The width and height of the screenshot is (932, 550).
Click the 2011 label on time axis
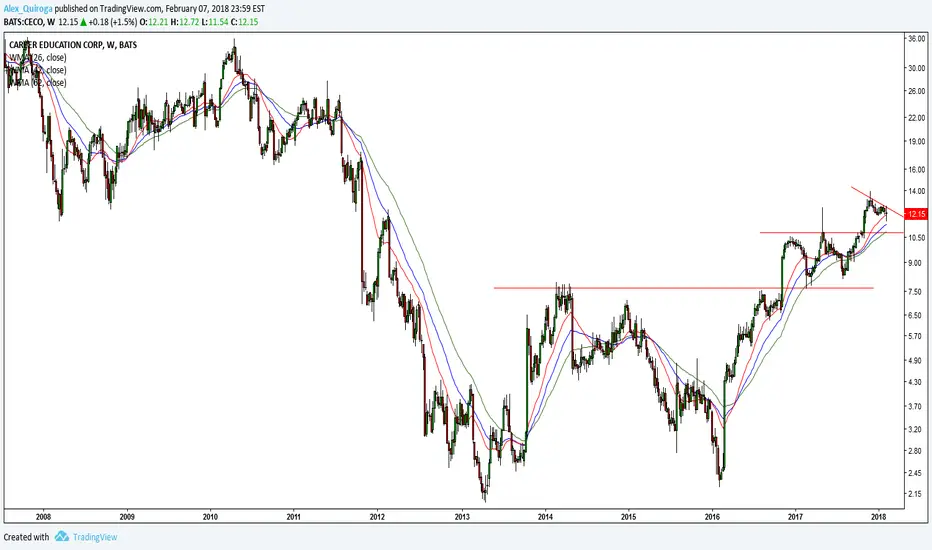294,517
